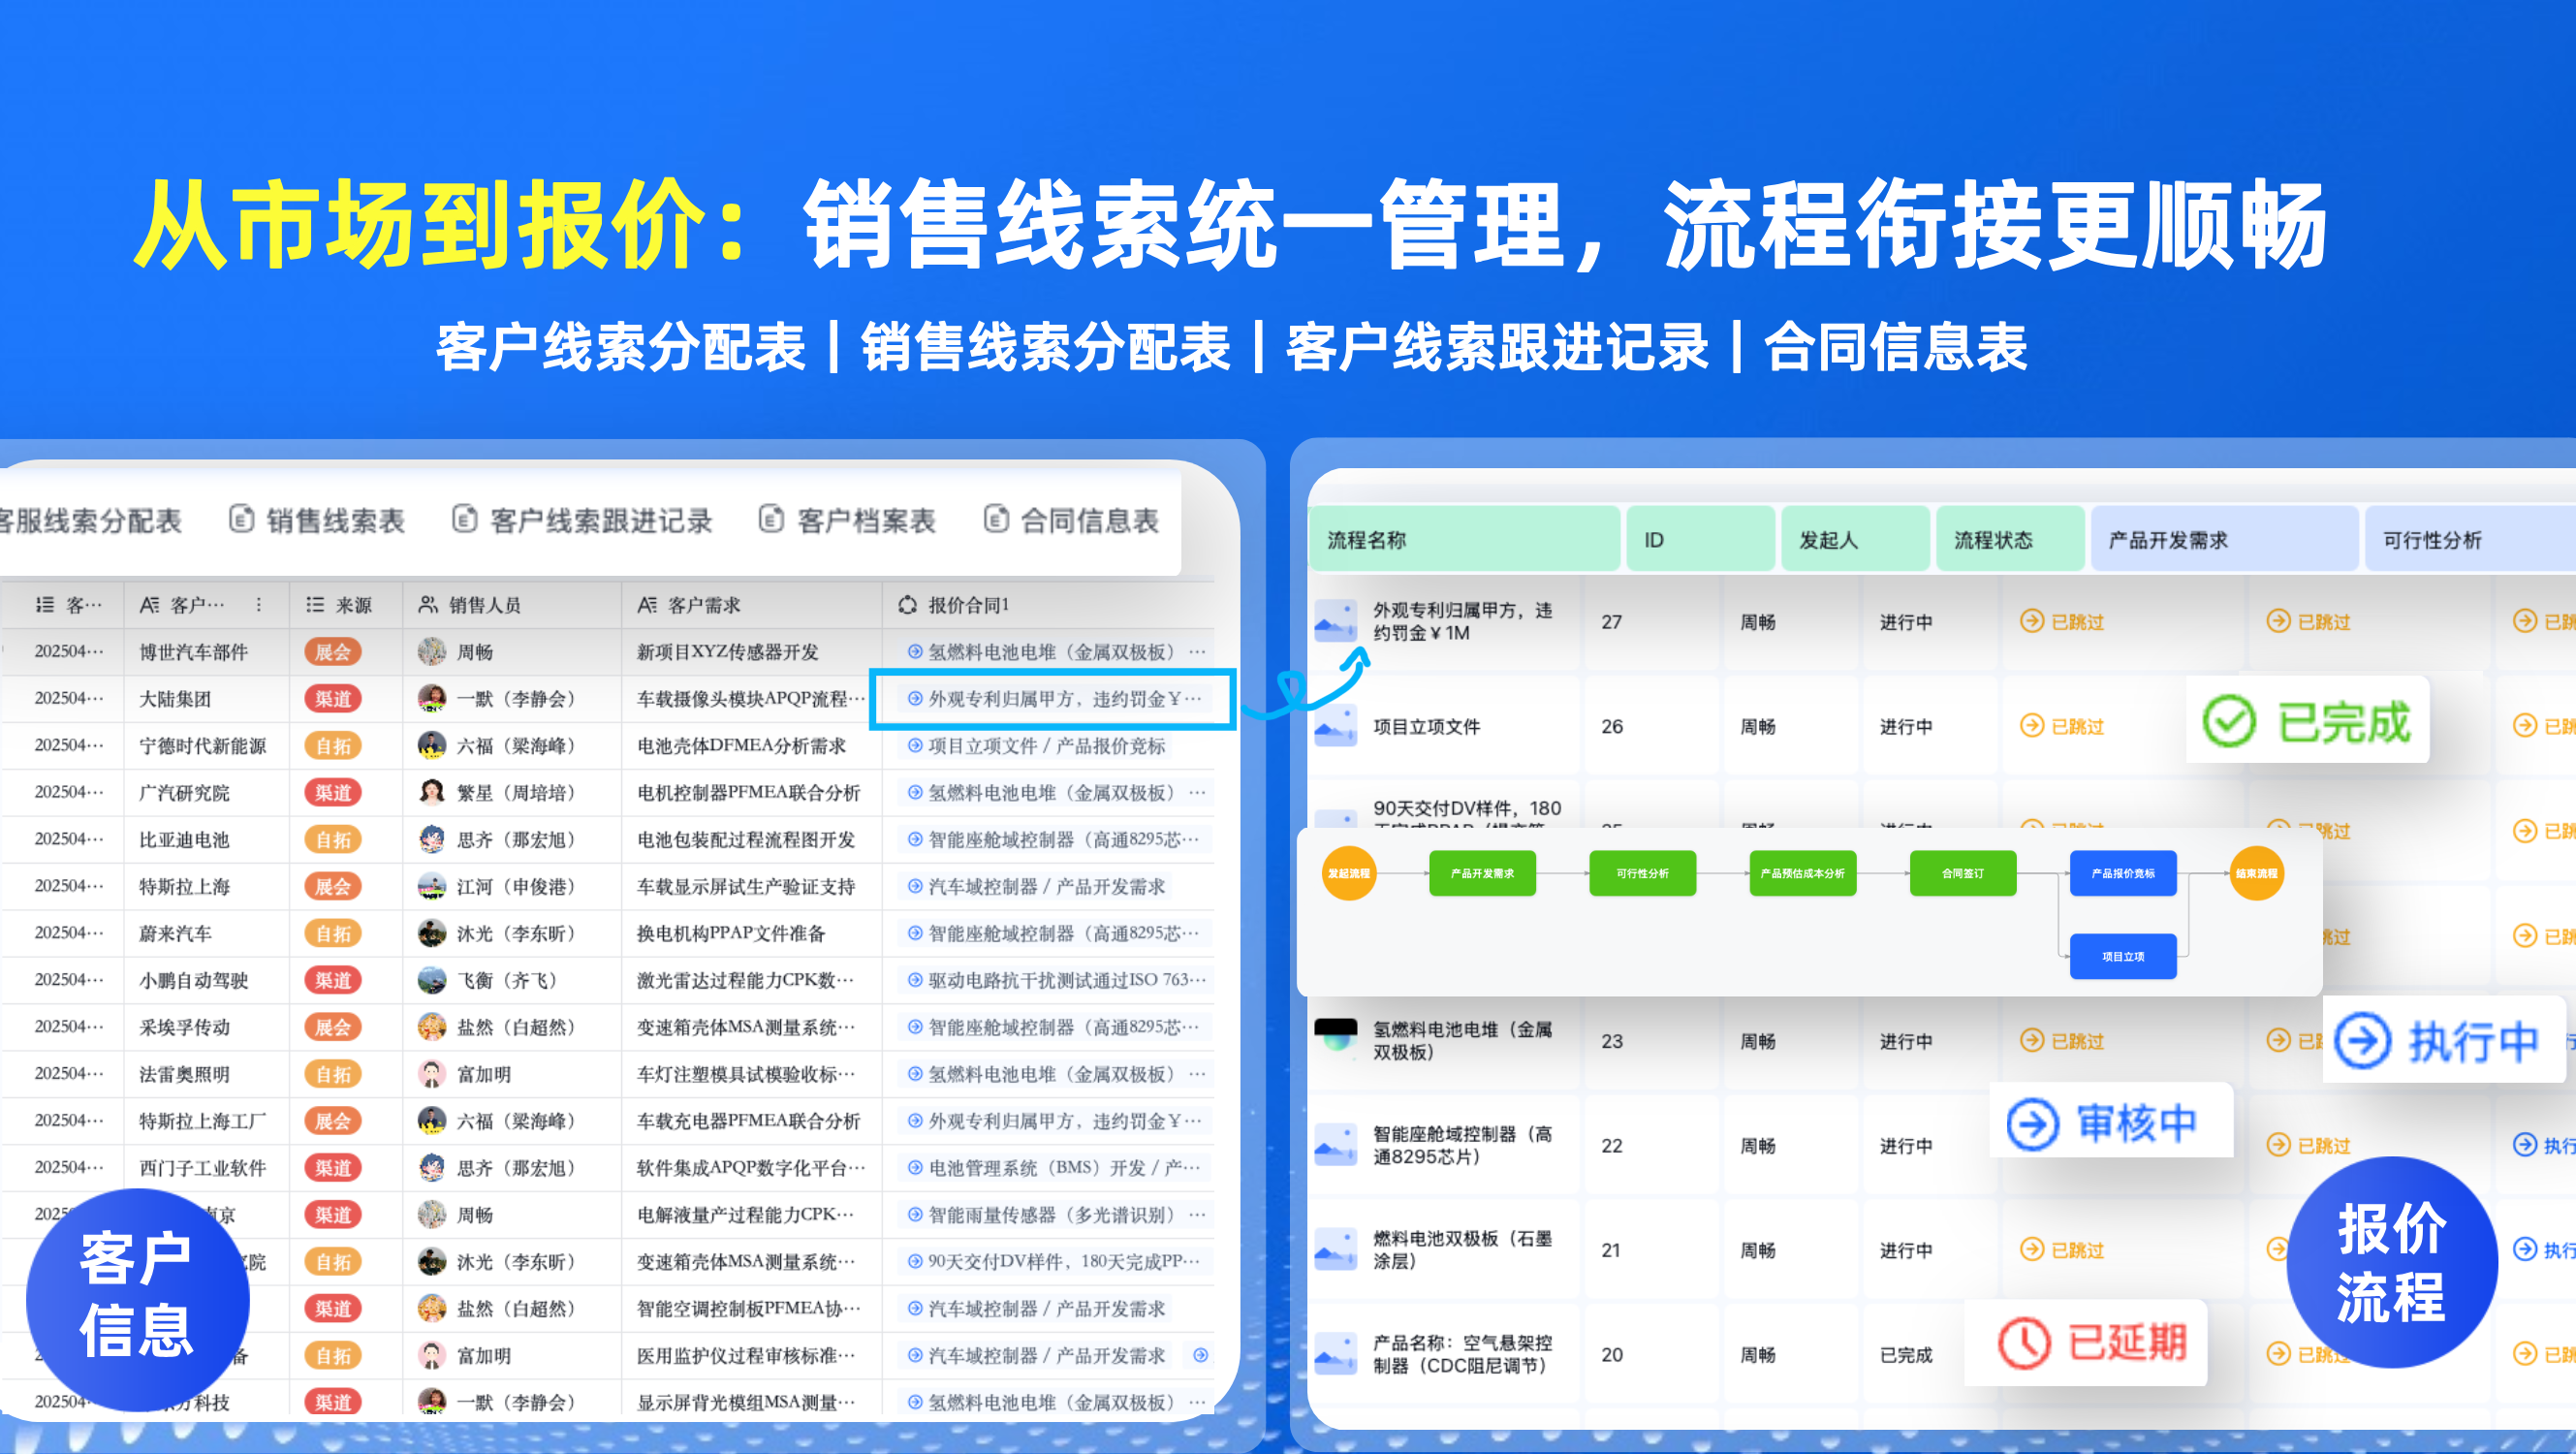Click the 报价合同1 column header icon
2576x1454 pixels.
[907, 605]
